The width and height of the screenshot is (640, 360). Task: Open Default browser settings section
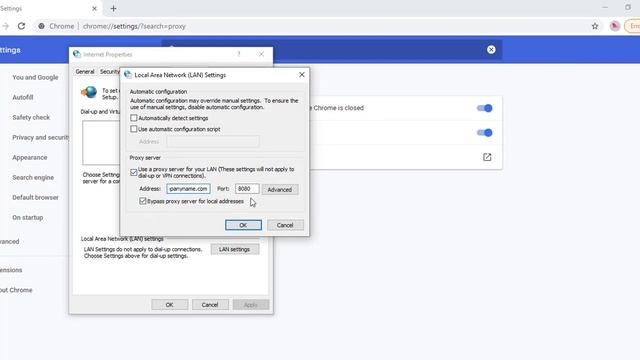pos(35,197)
